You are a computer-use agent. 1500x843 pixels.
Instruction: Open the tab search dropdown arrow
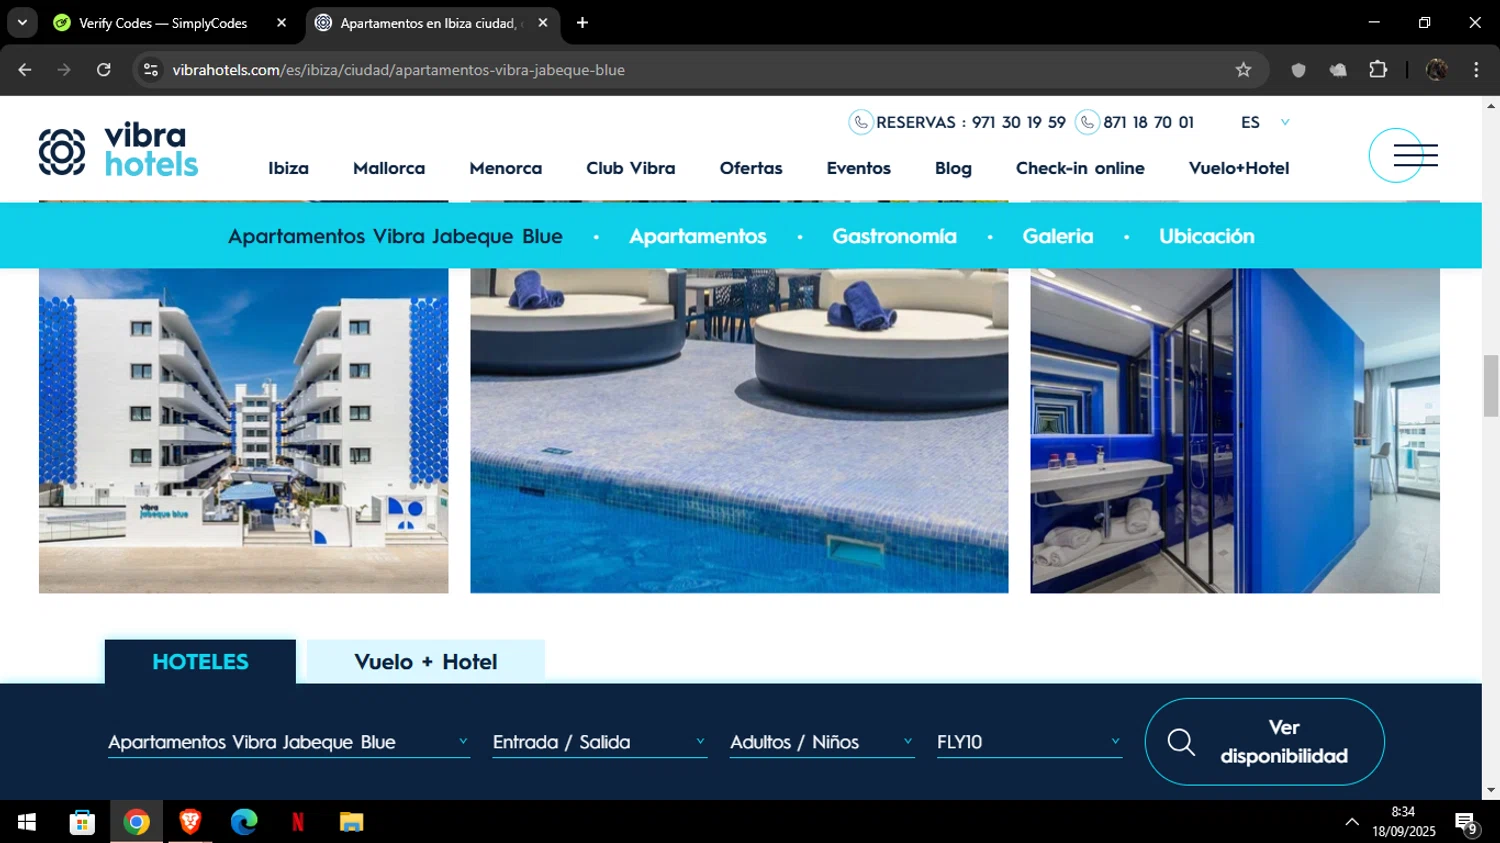pyautogui.click(x=22, y=22)
